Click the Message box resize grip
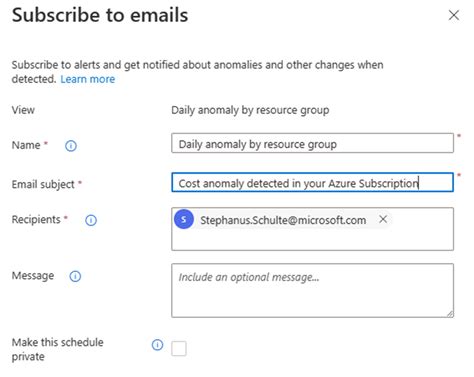This screenshot has height=377, width=474. (x=450, y=314)
